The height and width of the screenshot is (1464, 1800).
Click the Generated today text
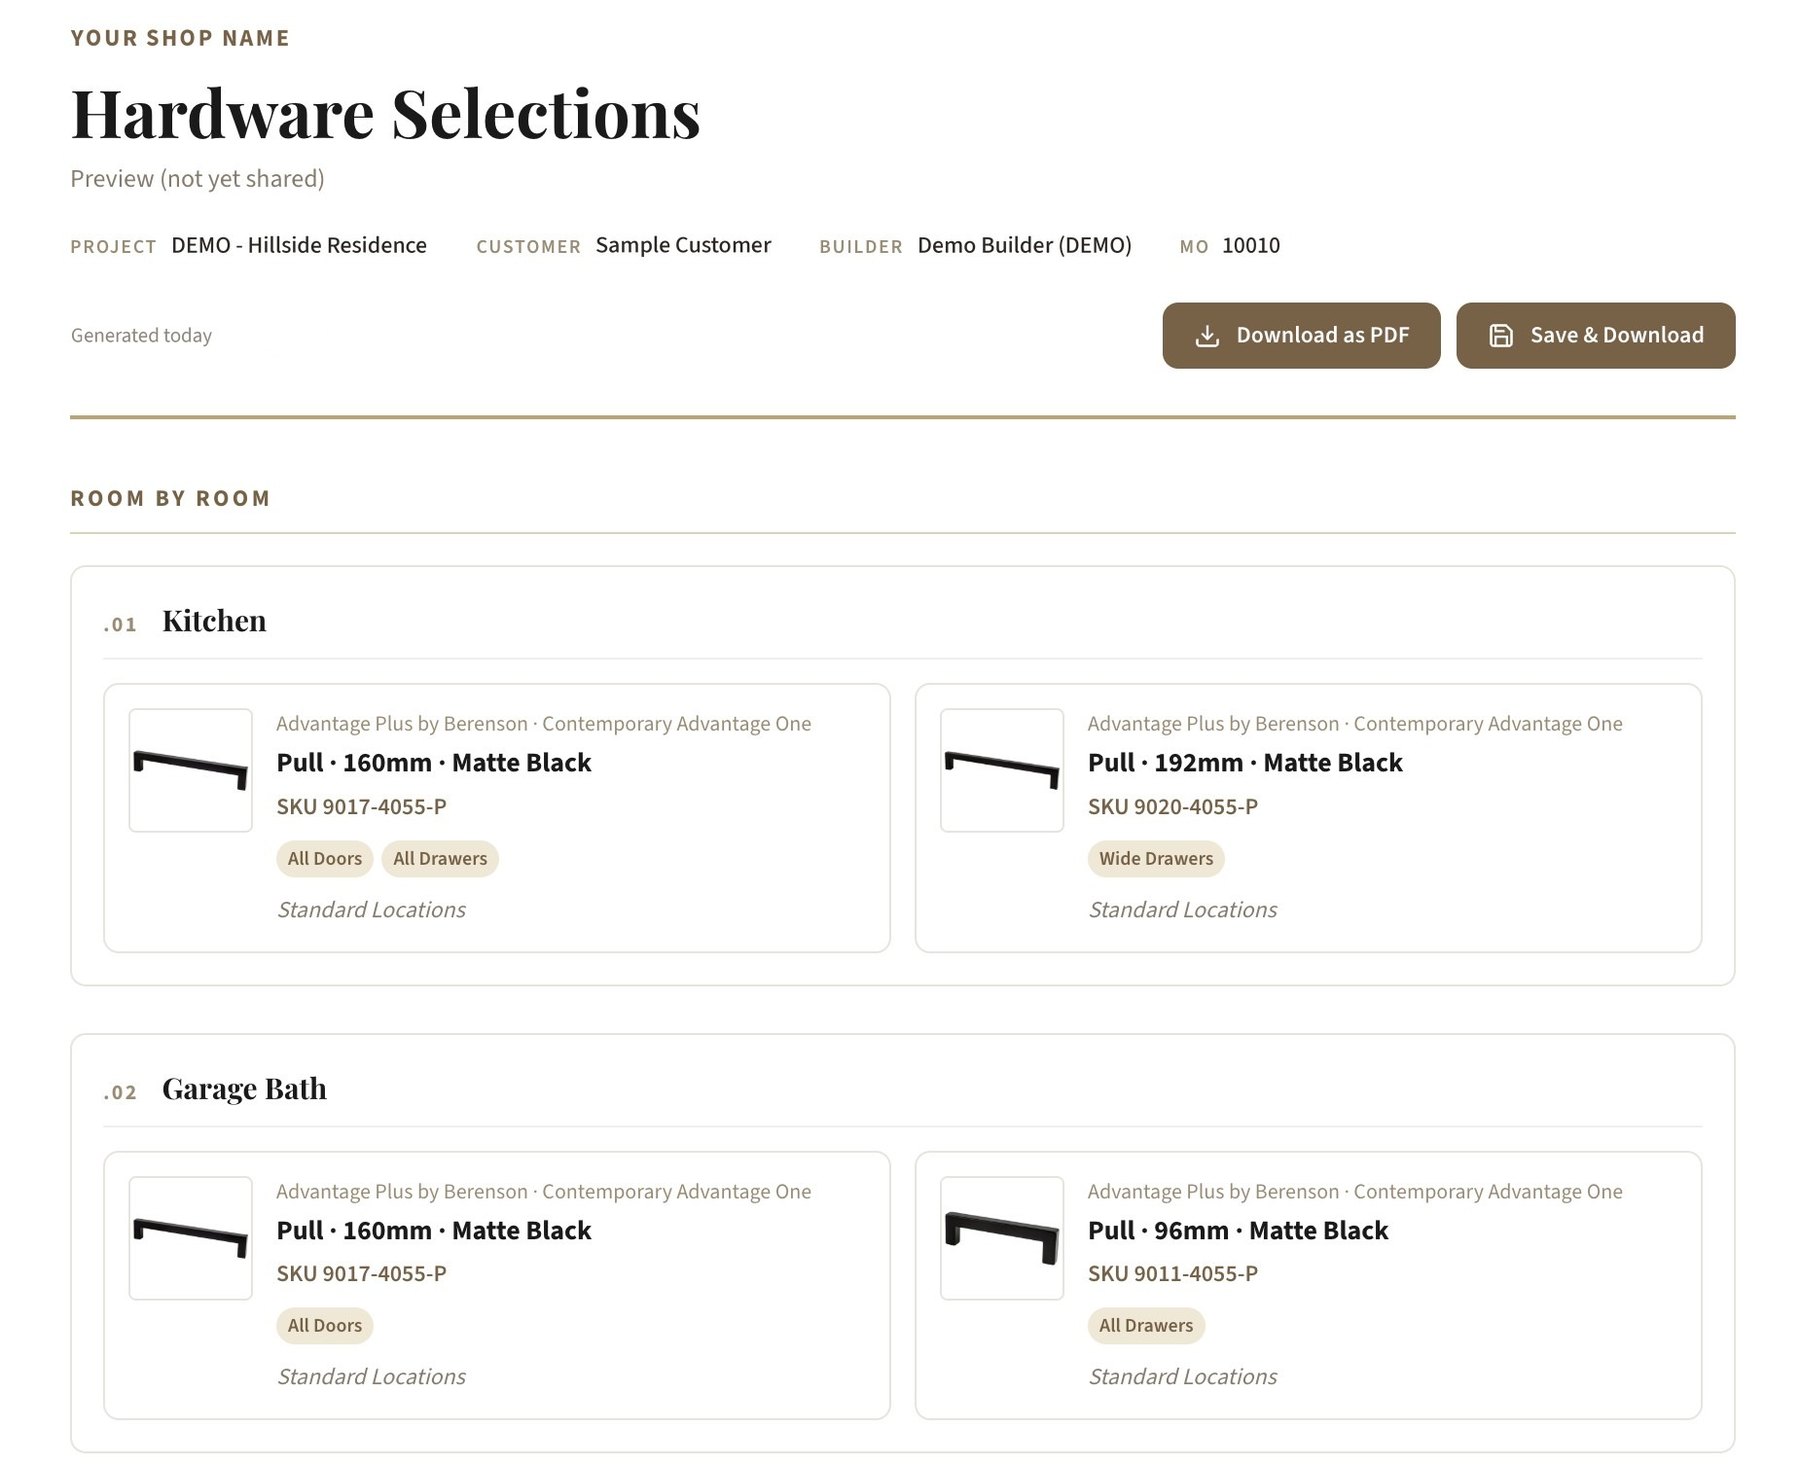click(x=141, y=336)
